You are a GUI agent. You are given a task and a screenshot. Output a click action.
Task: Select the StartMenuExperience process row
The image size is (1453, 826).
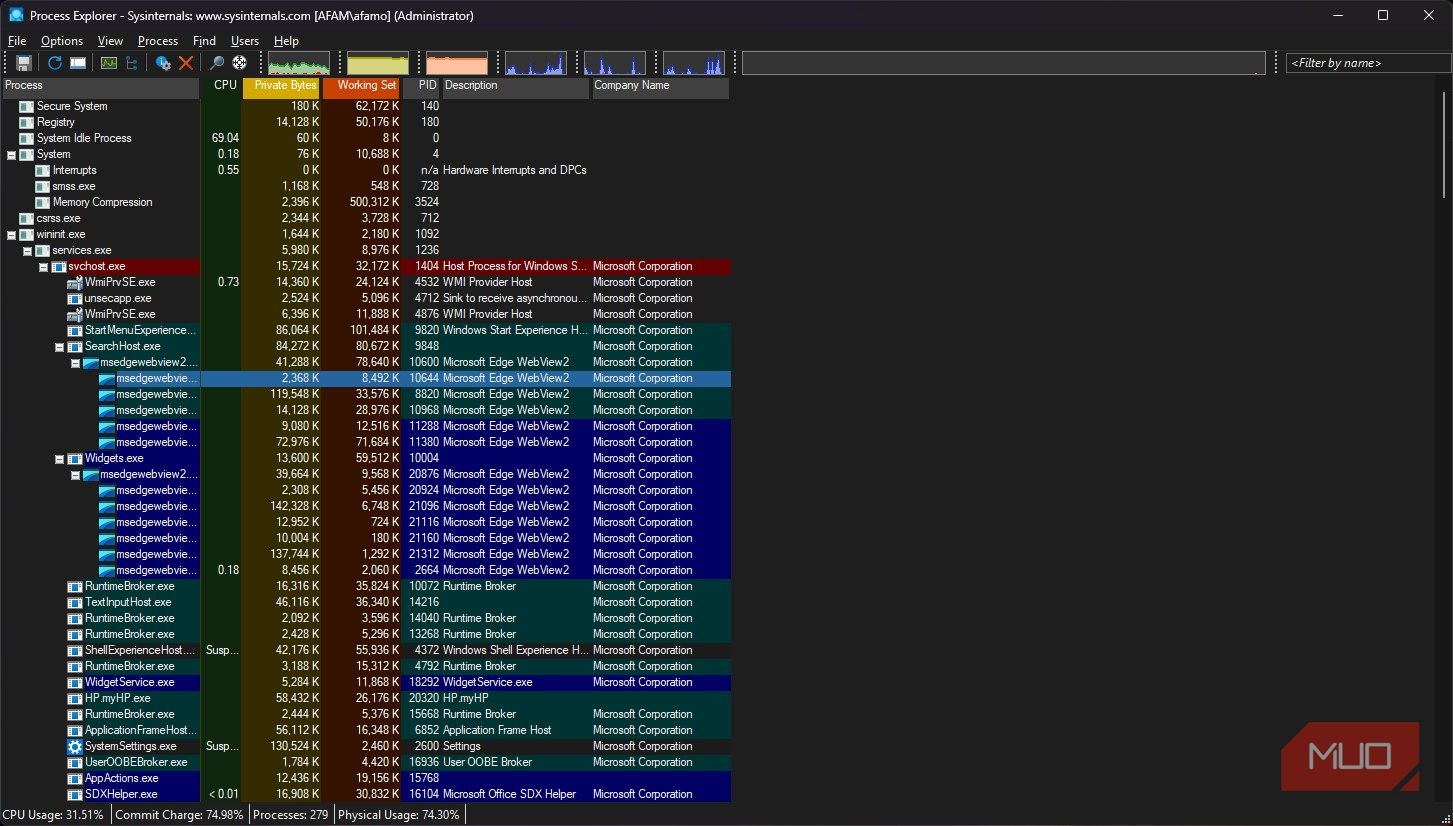(365, 330)
